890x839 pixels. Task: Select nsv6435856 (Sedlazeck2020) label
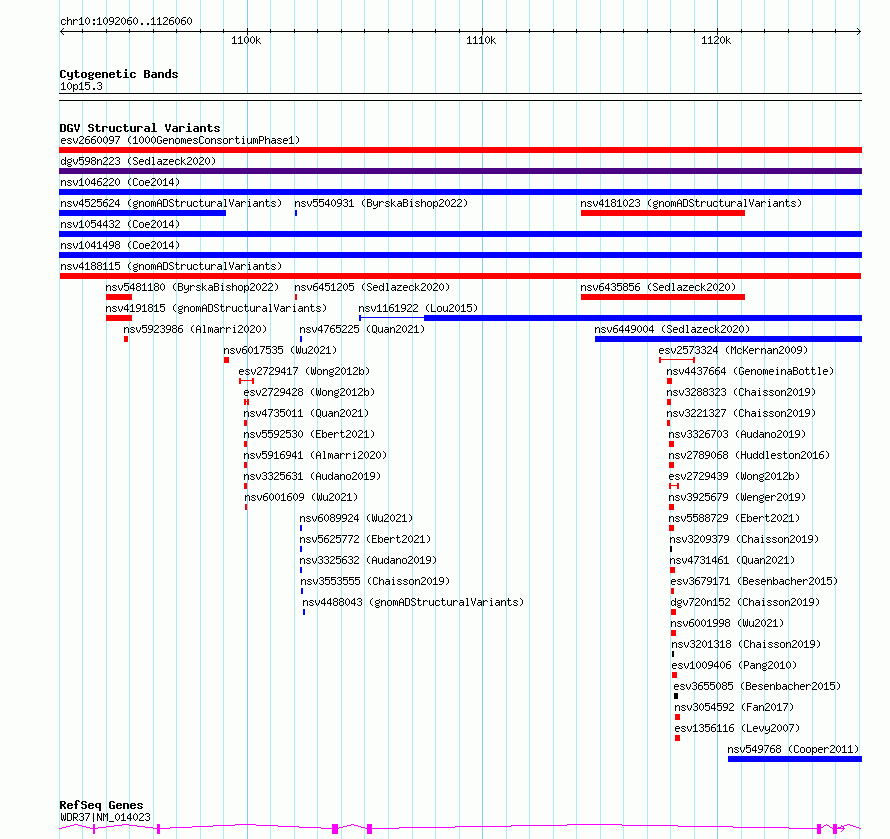pos(658,287)
